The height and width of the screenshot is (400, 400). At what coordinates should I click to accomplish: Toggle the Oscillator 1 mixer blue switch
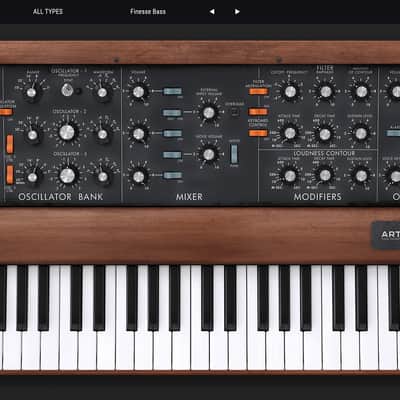pyautogui.click(x=173, y=91)
